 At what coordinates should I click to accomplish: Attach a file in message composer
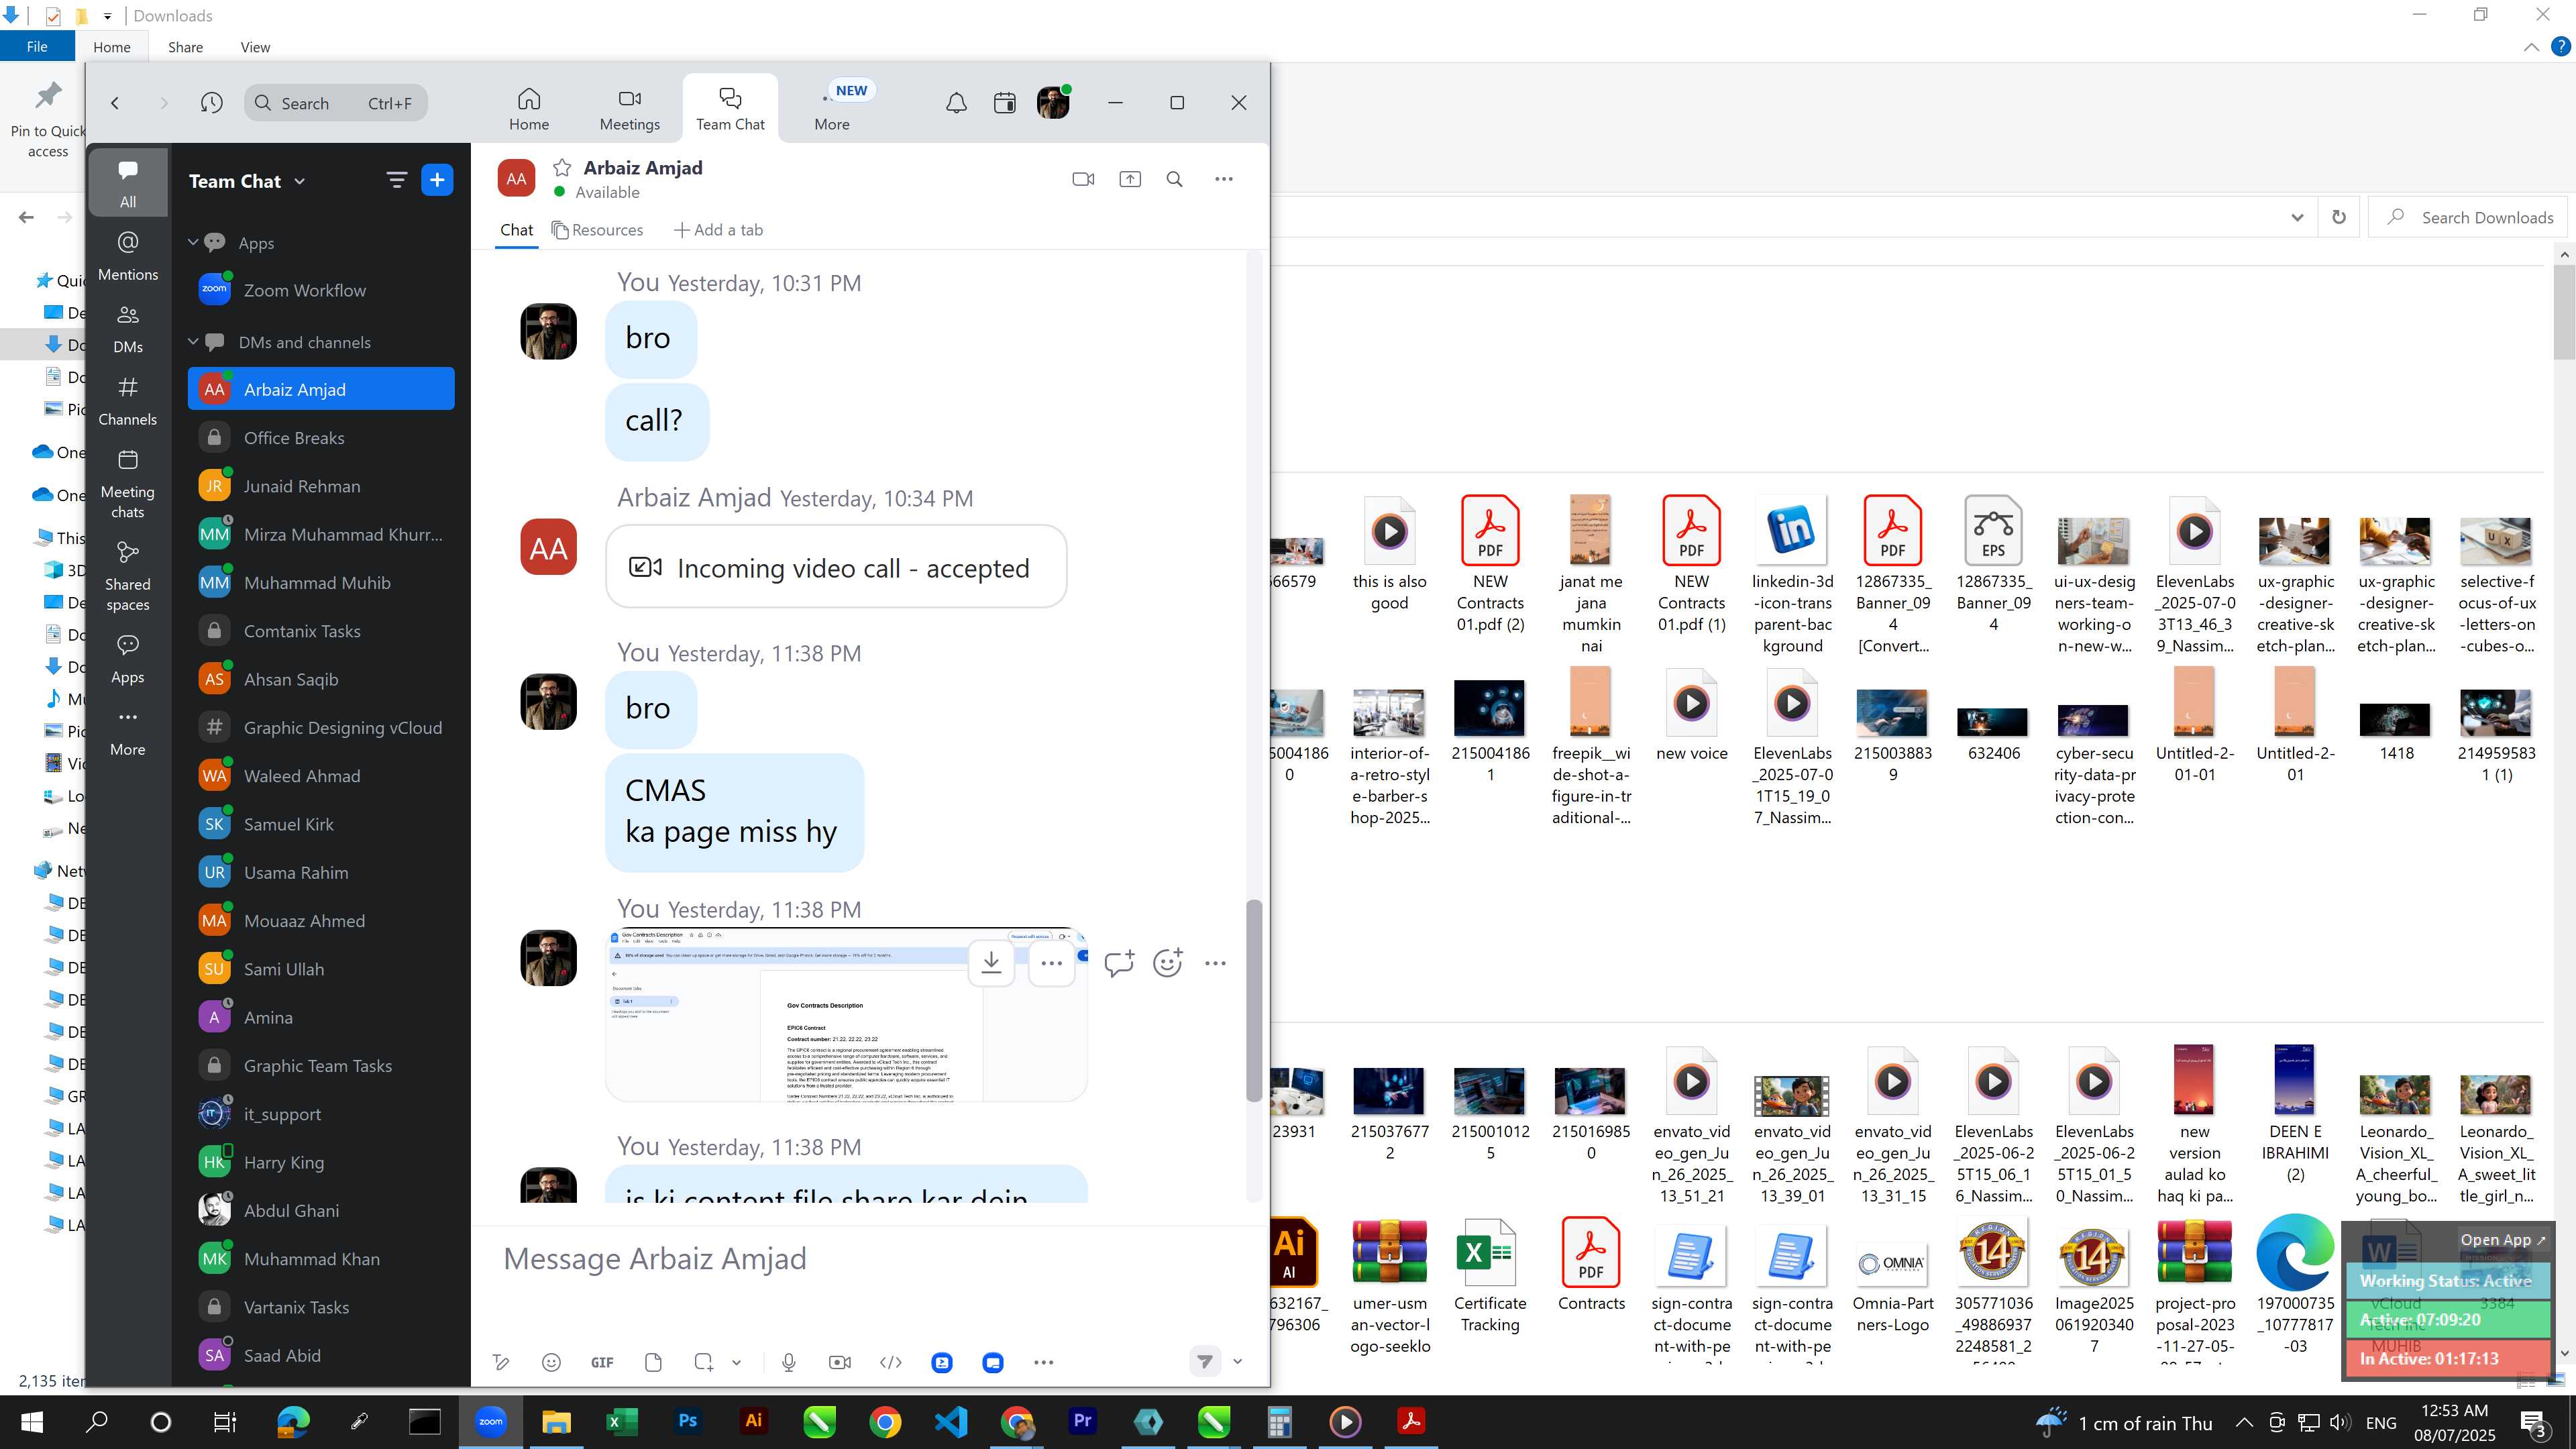pyautogui.click(x=653, y=1362)
